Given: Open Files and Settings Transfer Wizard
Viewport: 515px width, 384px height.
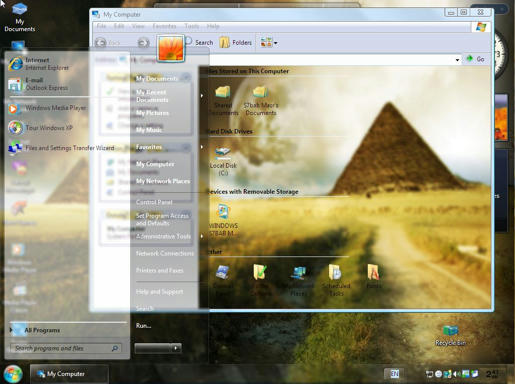Looking at the screenshot, I should click(x=61, y=148).
